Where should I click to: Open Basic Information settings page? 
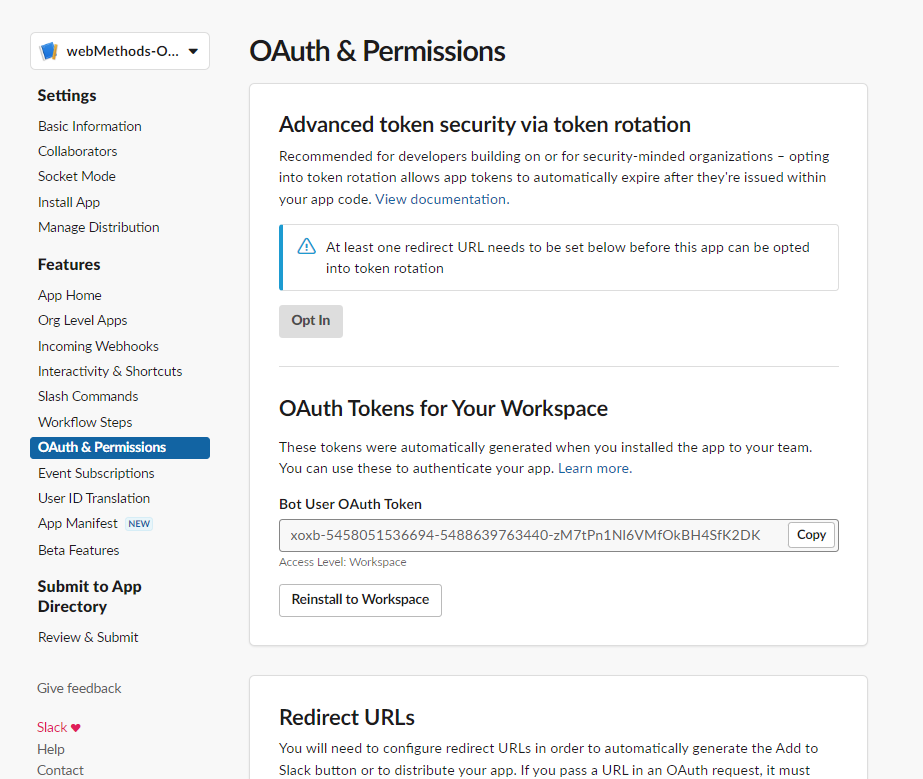[90, 126]
